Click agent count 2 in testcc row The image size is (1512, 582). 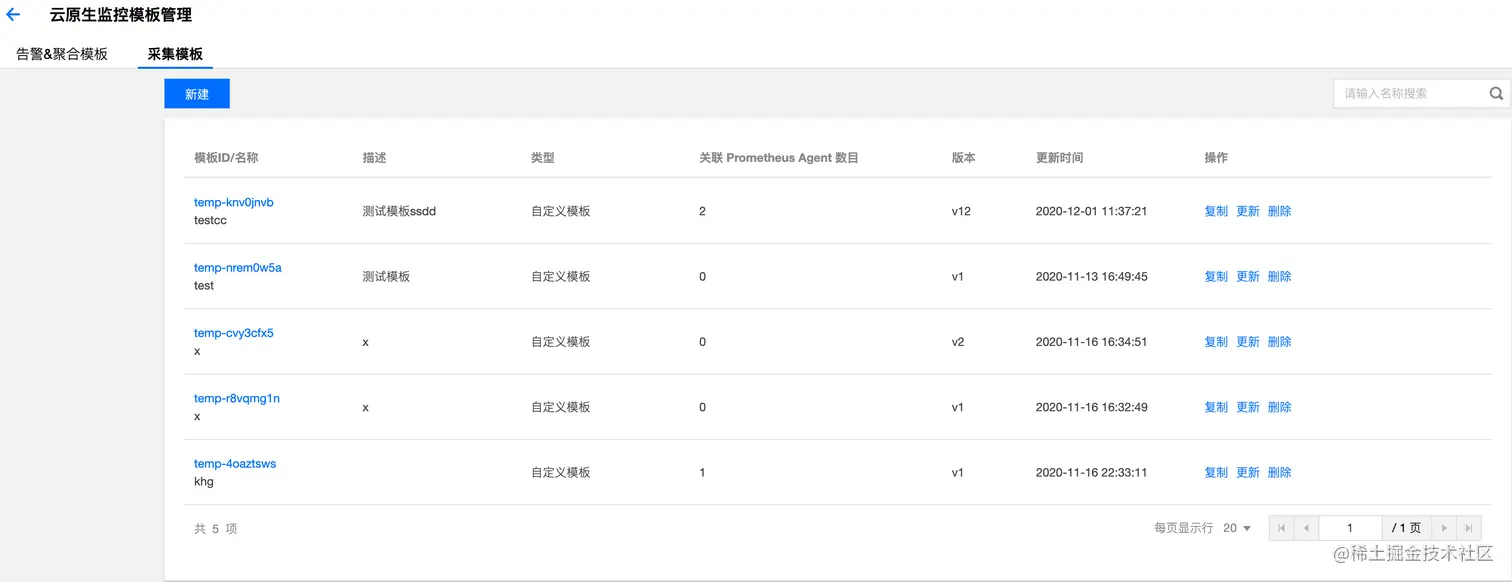pyautogui.click(x=702, y=211)
